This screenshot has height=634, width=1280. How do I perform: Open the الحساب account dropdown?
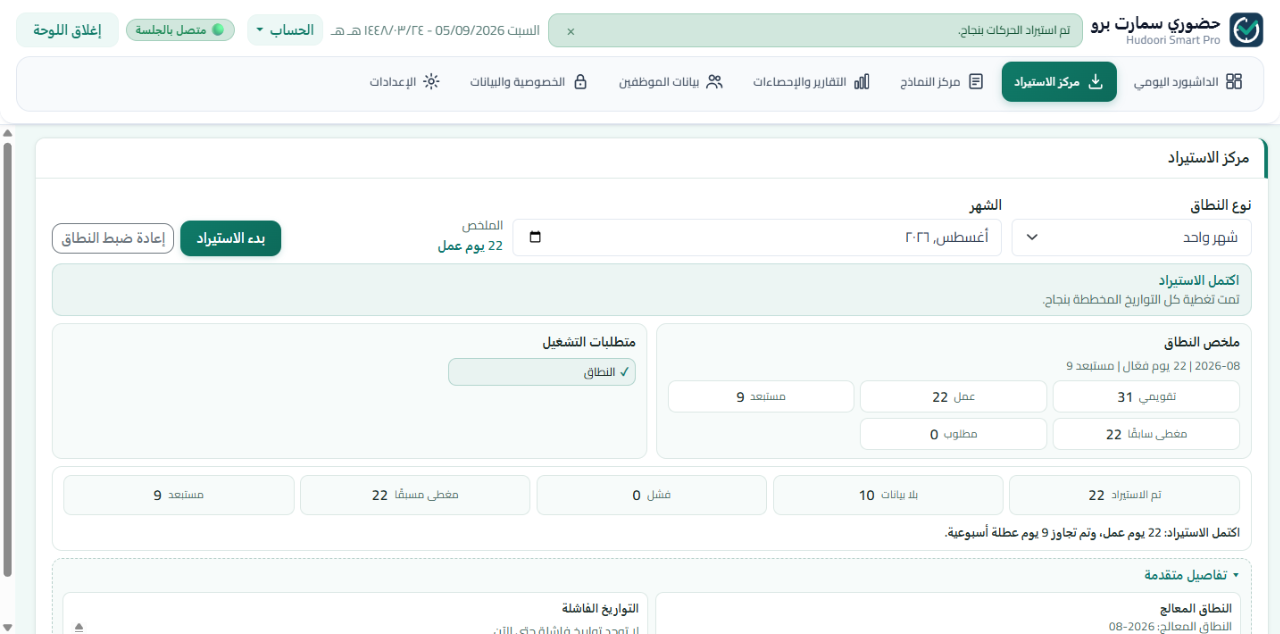[285, 30]
